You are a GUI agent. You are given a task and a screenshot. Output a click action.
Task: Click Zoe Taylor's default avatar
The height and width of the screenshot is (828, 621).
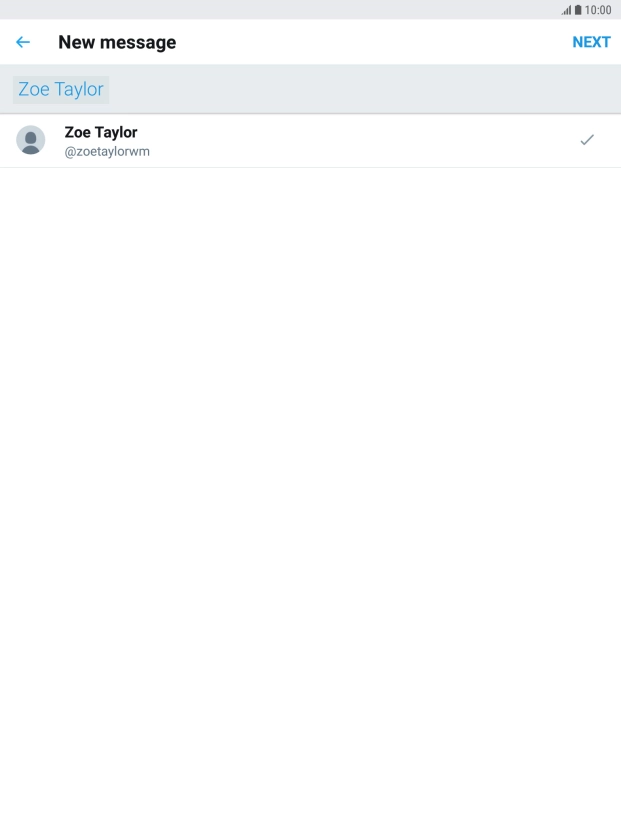(31, 140)
